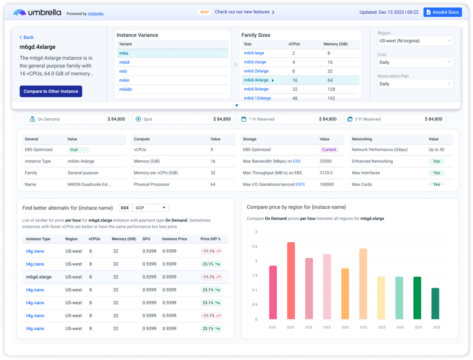Click the Yes badge for Max Interfaces
Viewport: 473px width, 360px height.
point(437,173)
